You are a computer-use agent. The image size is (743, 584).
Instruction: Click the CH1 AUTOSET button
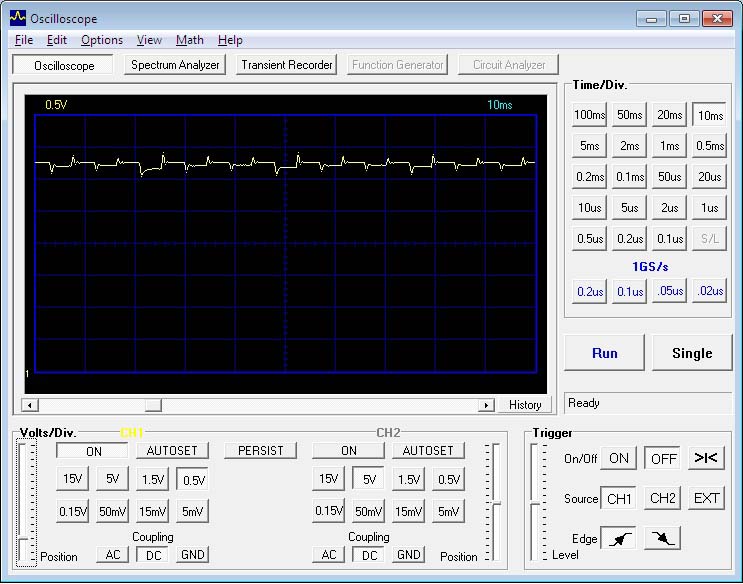pos(172,451)
